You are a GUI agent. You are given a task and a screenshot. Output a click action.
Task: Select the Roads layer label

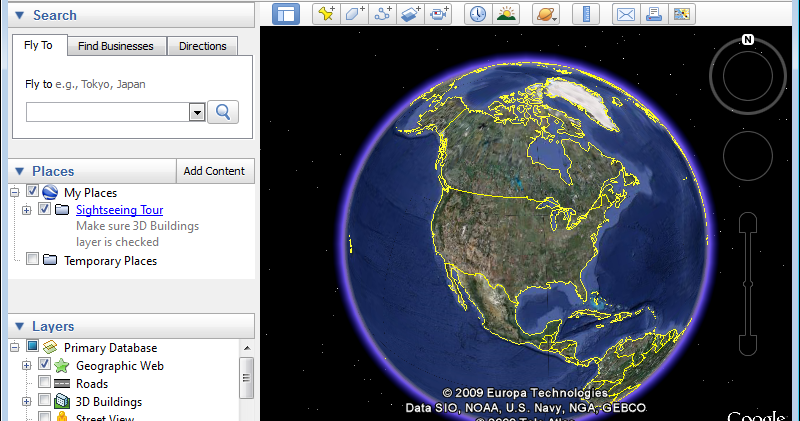92,384
